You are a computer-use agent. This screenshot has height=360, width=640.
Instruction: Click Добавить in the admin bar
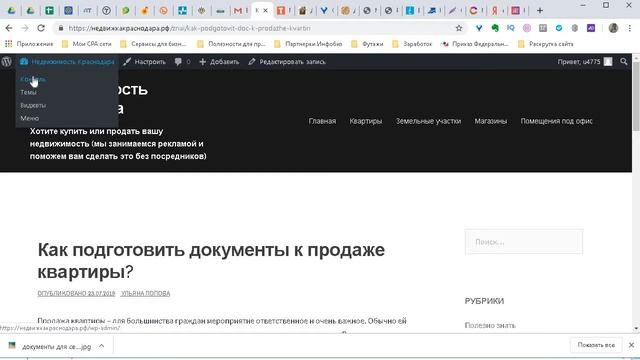coord(219,62)
